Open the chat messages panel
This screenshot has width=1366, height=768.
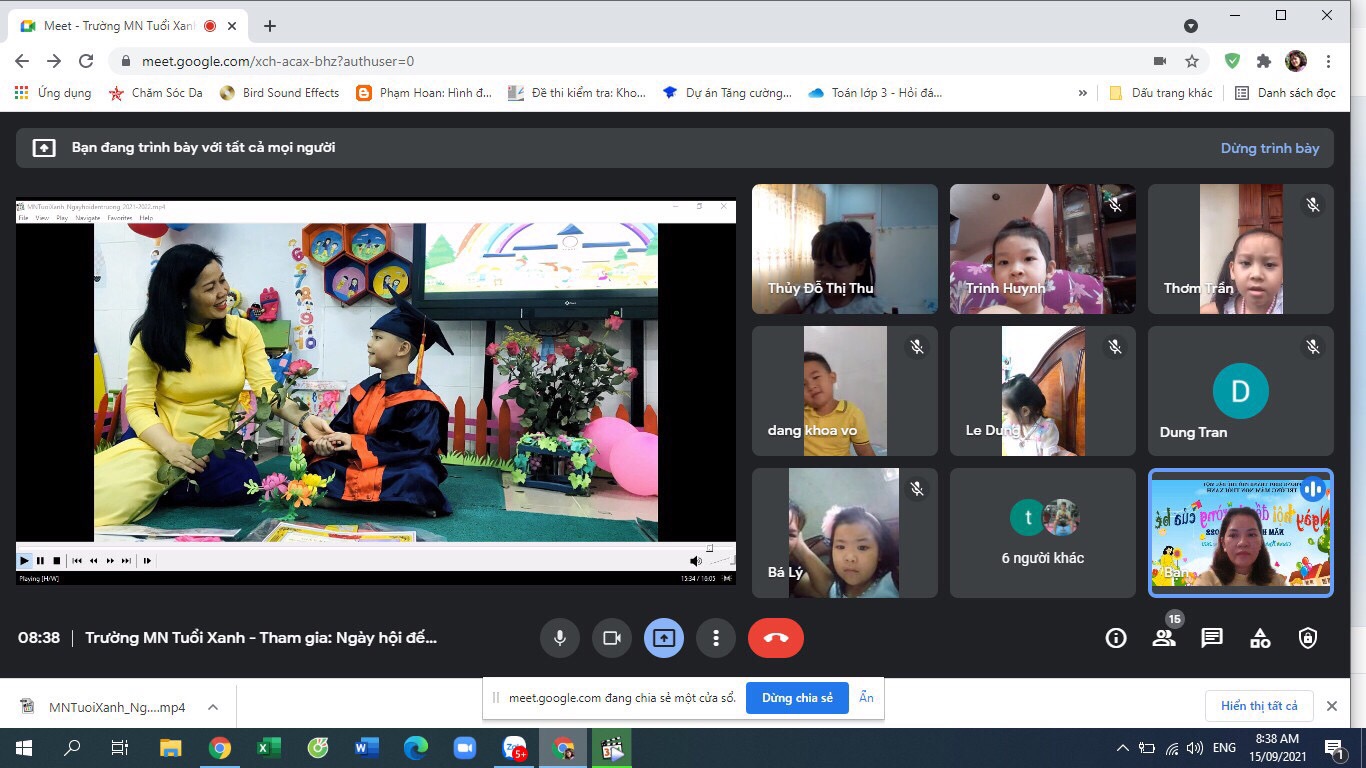point(1212,638)
